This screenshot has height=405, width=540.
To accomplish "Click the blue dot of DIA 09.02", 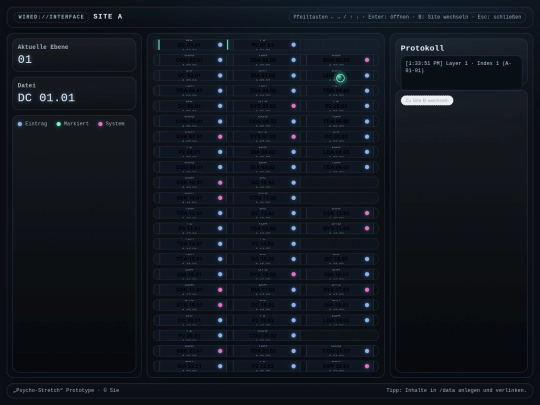I will (293, 167).
